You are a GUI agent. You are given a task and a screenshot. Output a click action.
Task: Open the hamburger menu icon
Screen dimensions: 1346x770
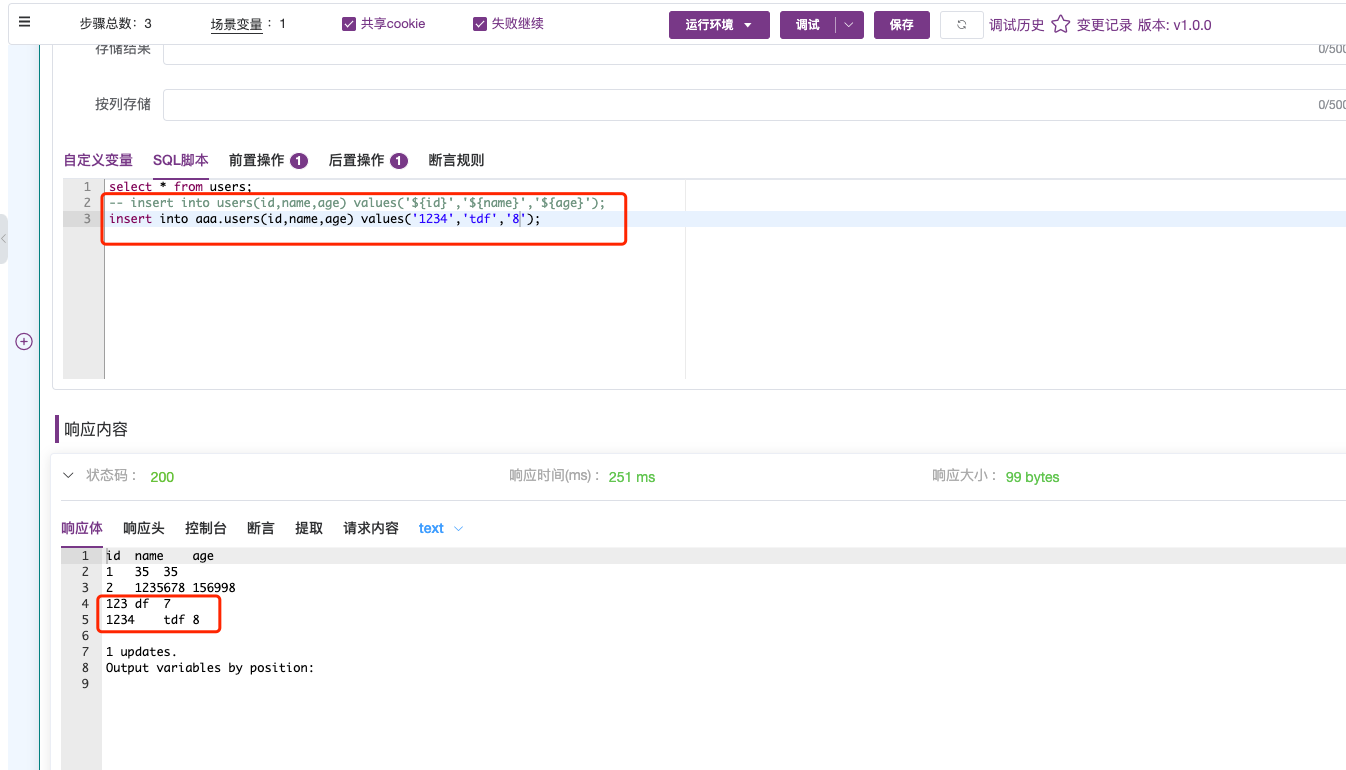coord(24,22)
